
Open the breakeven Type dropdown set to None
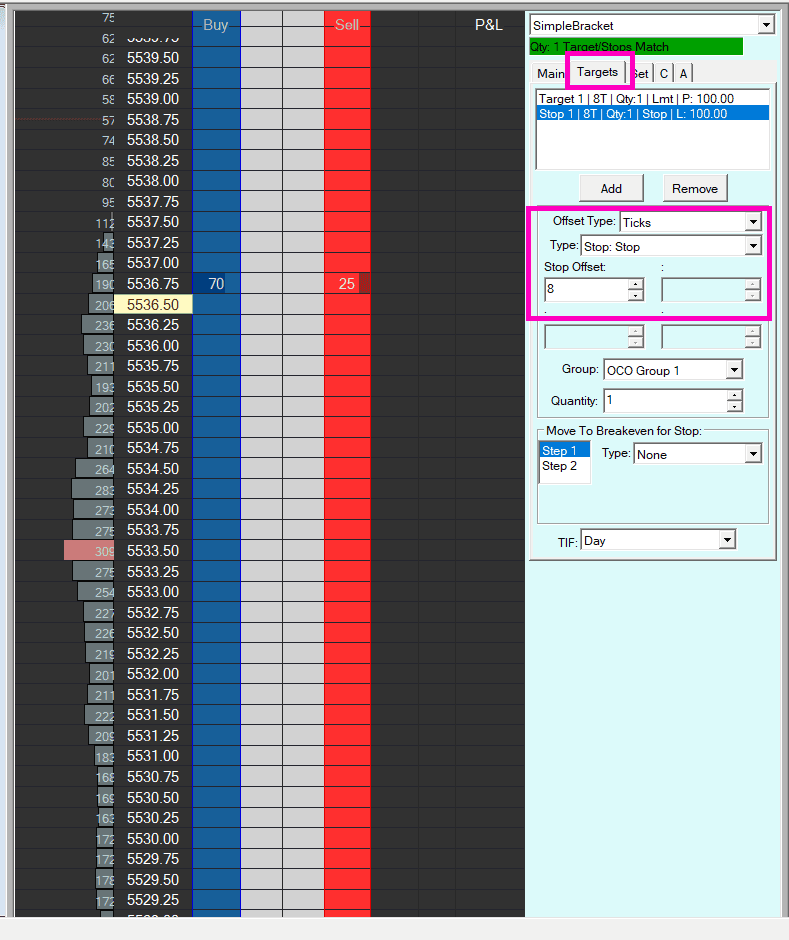point(753,454)
